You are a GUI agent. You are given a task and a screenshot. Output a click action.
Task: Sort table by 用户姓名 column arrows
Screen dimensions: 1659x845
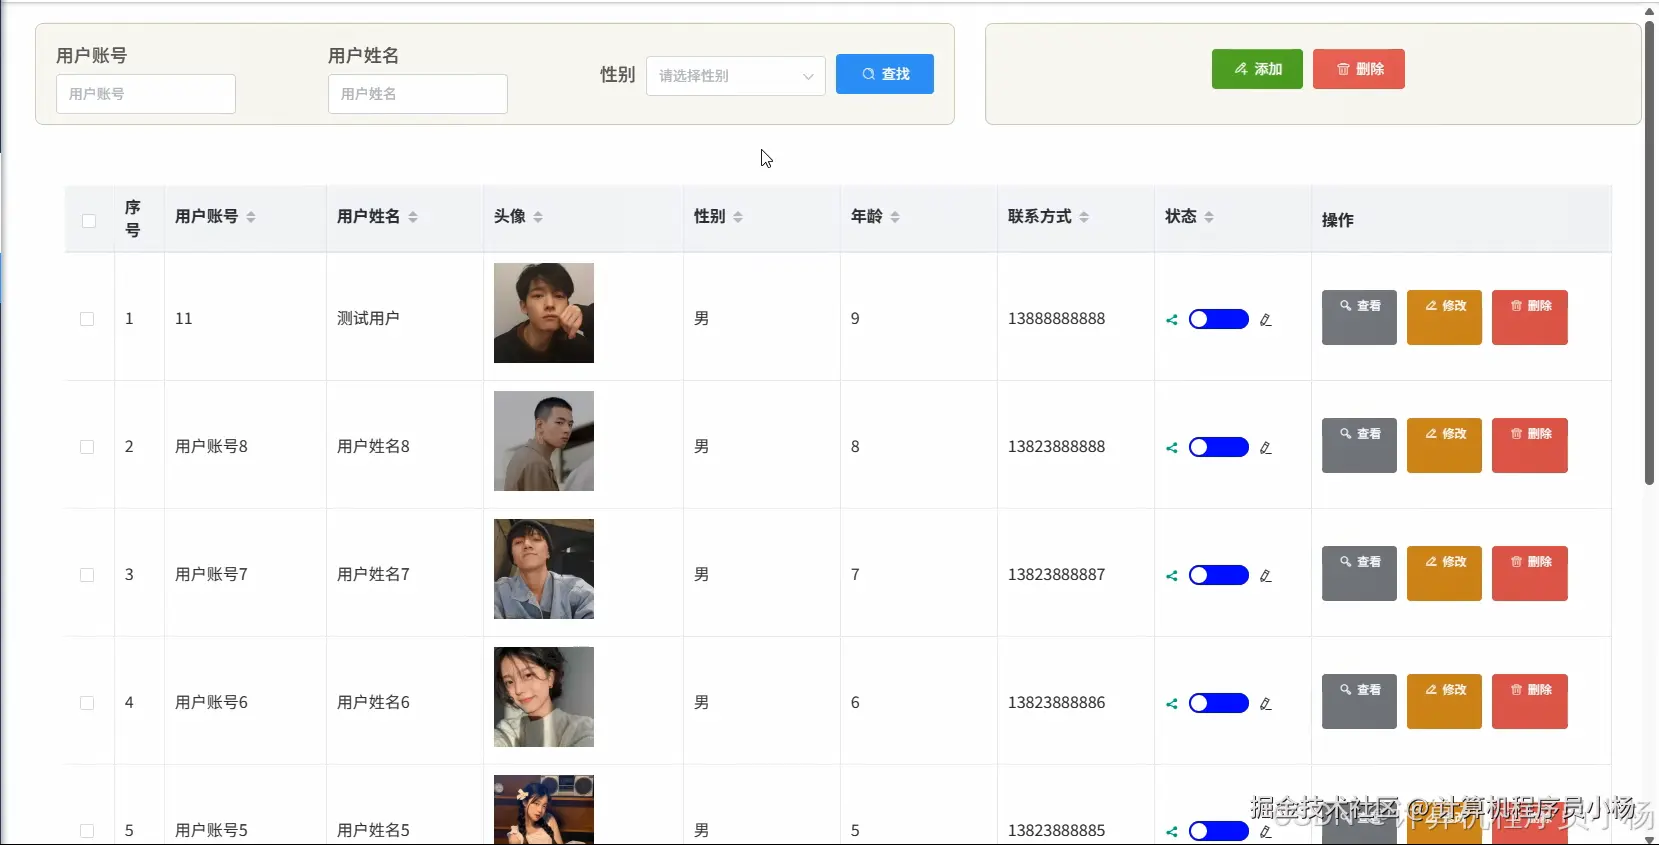click(413, 217)
